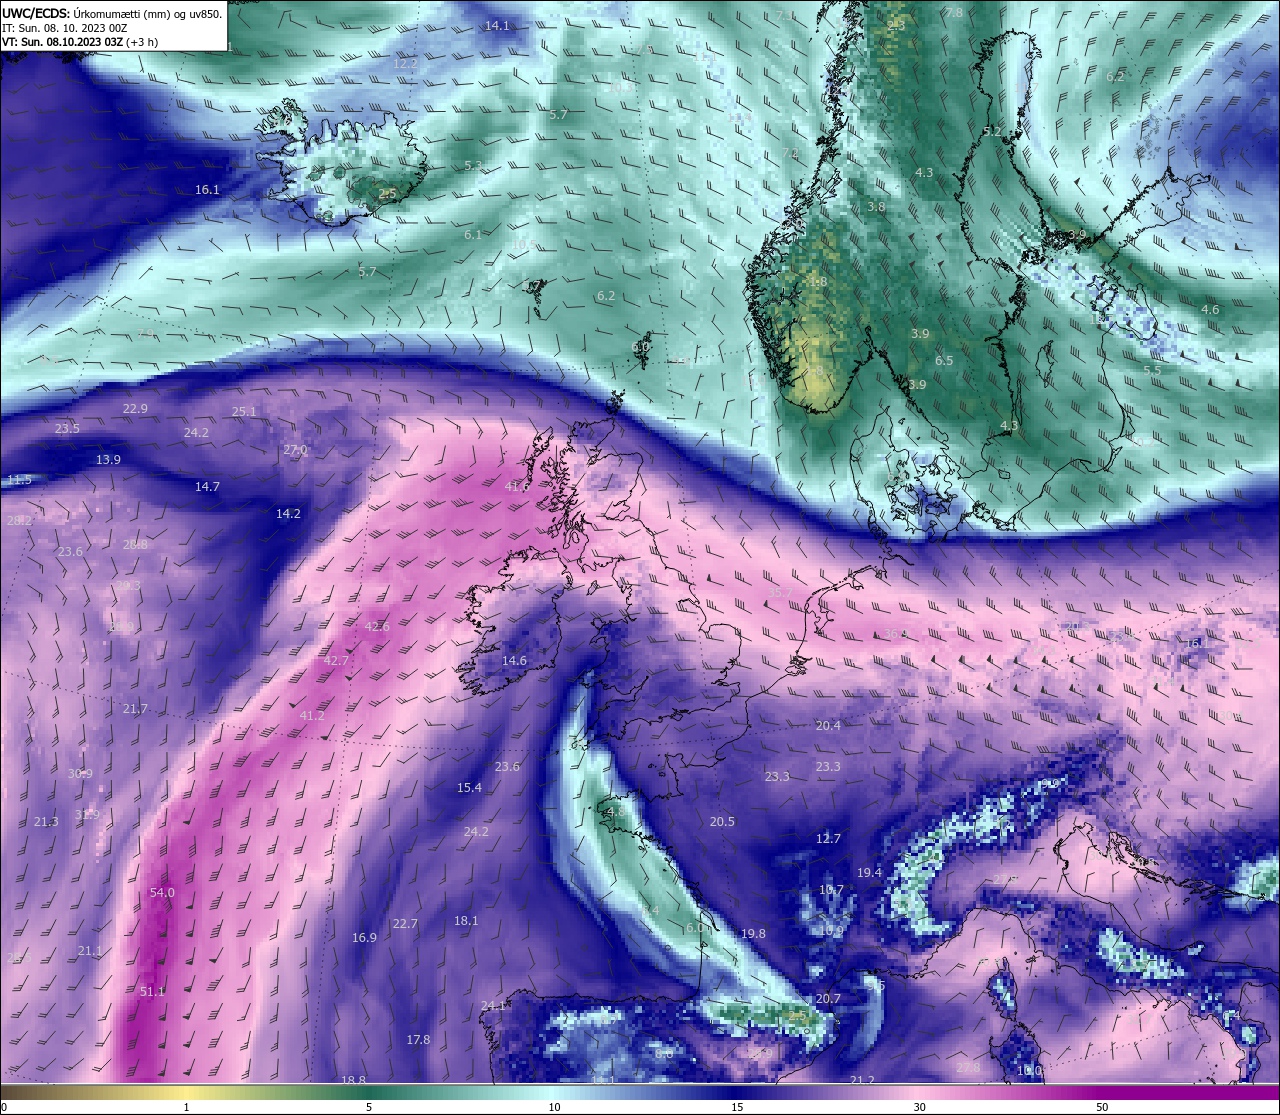
Task: Click the 19.4 value label
Action: (869, 873)
